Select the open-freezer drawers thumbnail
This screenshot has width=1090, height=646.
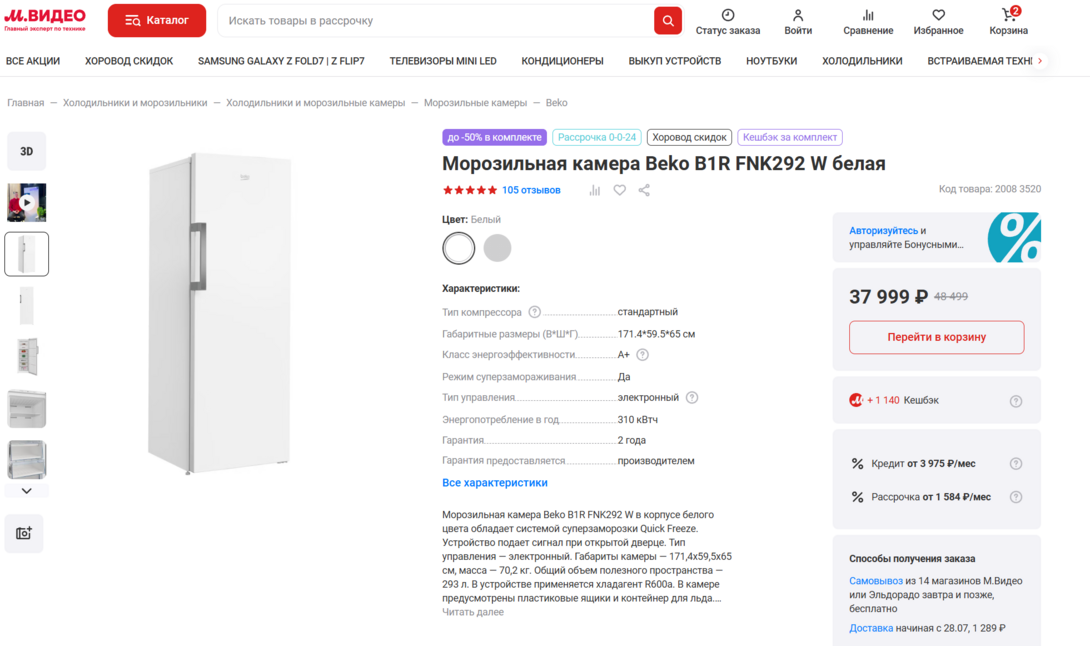coord(26,357)
